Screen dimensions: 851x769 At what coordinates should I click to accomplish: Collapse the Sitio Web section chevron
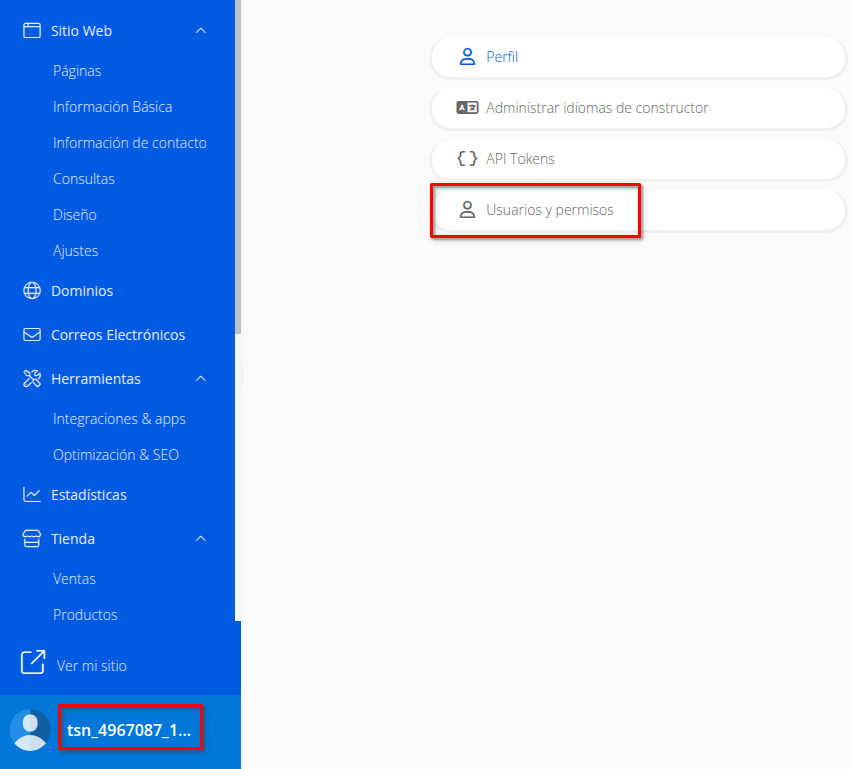pos(201,31)
